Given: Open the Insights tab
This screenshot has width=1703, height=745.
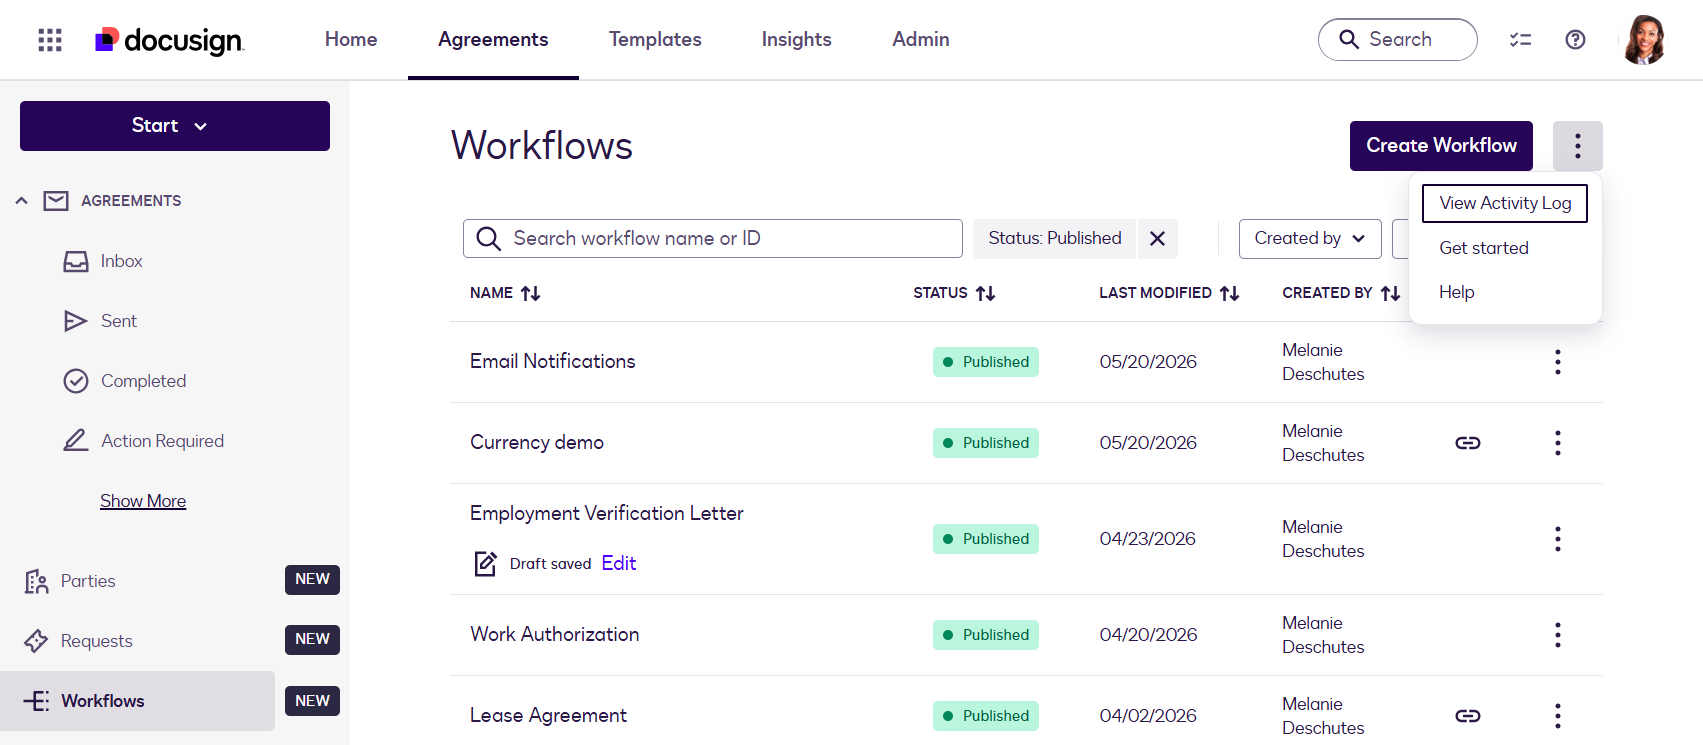Looking at the screenshot, I should point(796,39).
